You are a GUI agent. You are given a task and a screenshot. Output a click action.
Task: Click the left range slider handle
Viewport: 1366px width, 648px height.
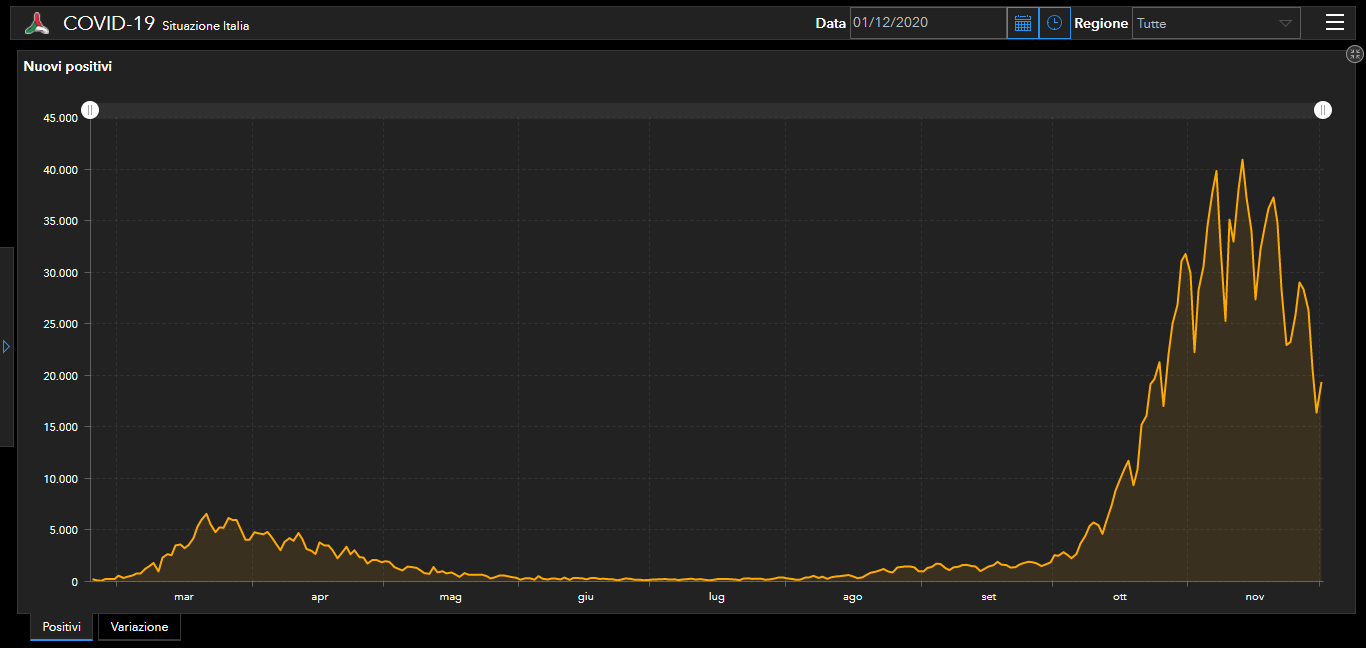[x=90, y=110]
